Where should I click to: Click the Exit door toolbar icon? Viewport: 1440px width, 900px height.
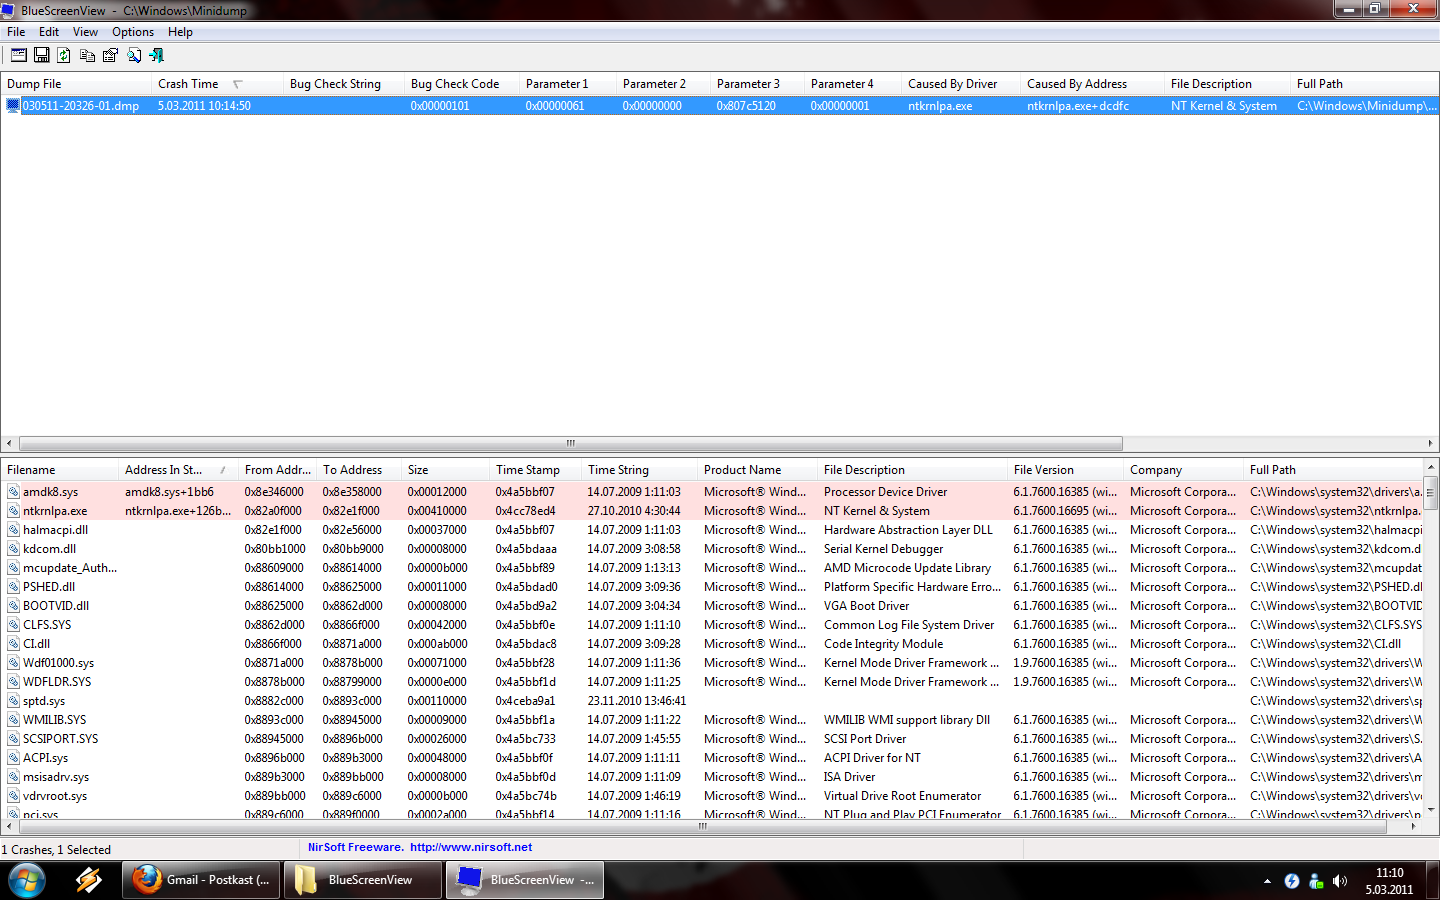click(x=157, y=55)
